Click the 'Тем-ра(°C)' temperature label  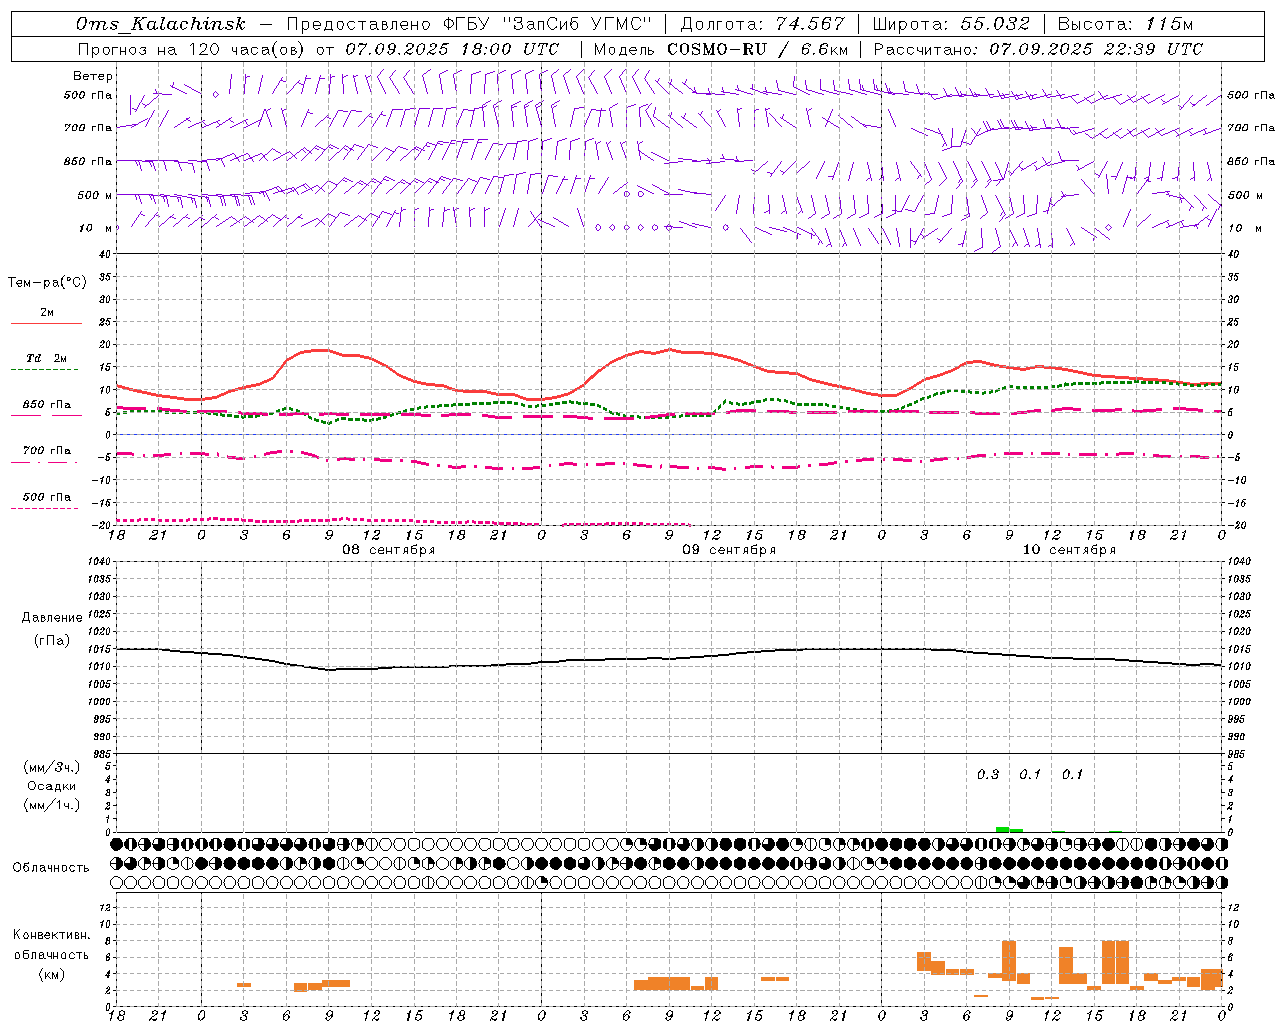click(47, 283)
